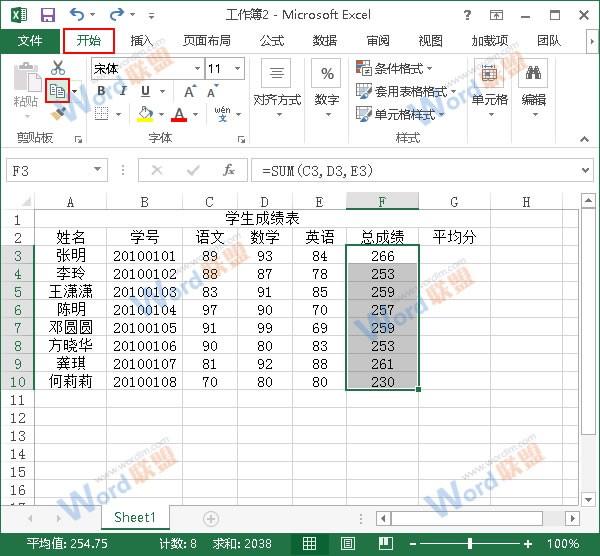Open 单元格样式 (Cell Styles)
The width and height of the screenshot is (600, 556).
(400, 114)
